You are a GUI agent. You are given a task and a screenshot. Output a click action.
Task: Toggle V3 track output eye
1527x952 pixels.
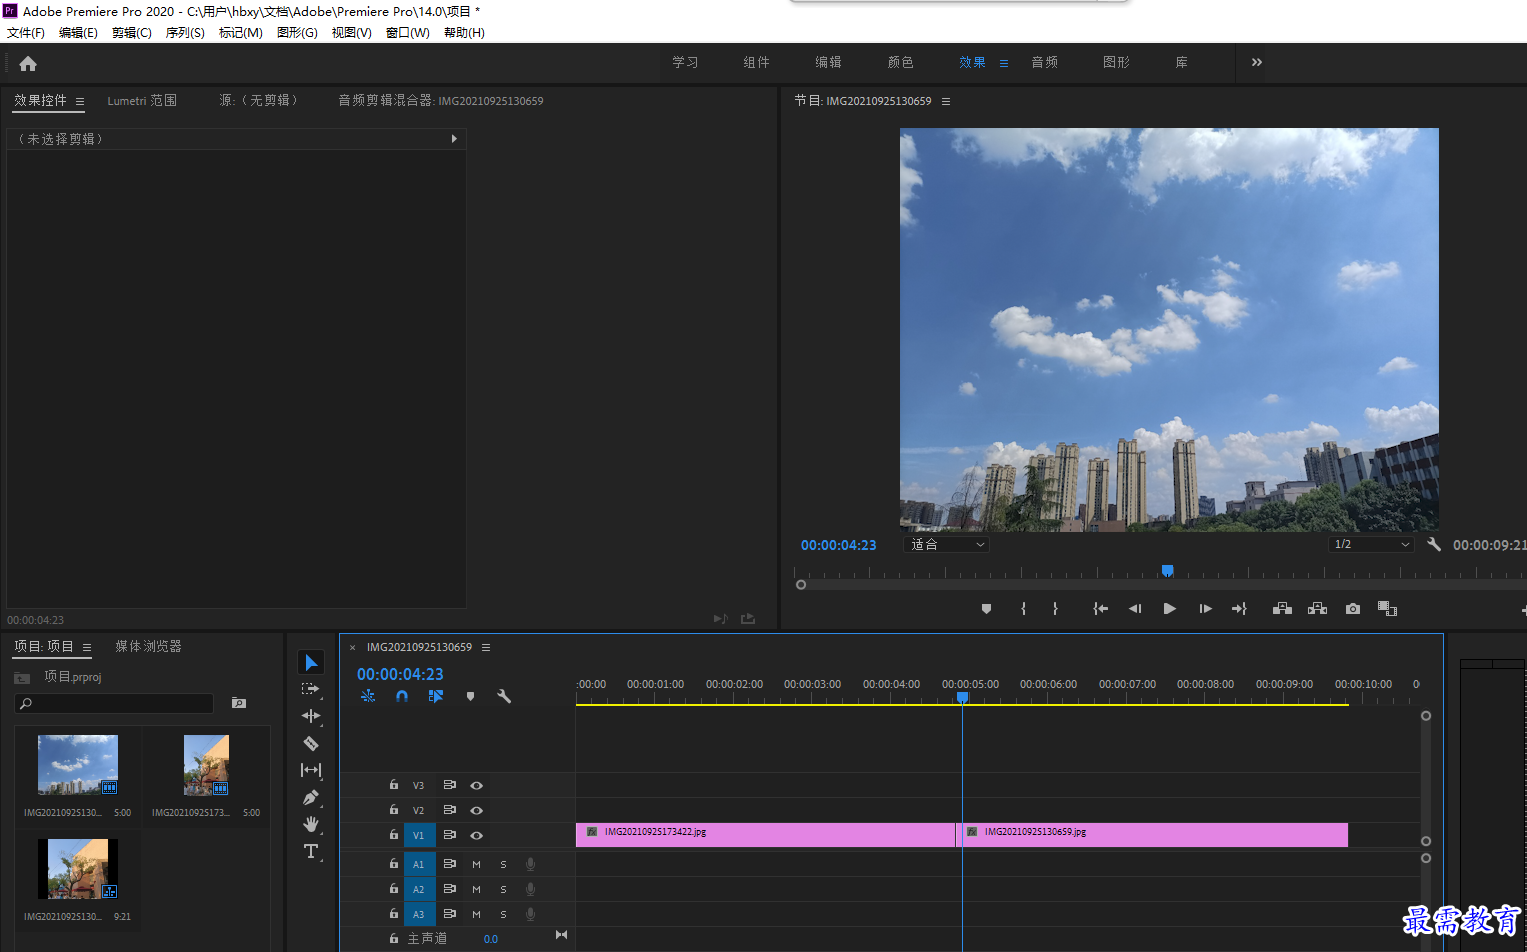pos(477,785)
